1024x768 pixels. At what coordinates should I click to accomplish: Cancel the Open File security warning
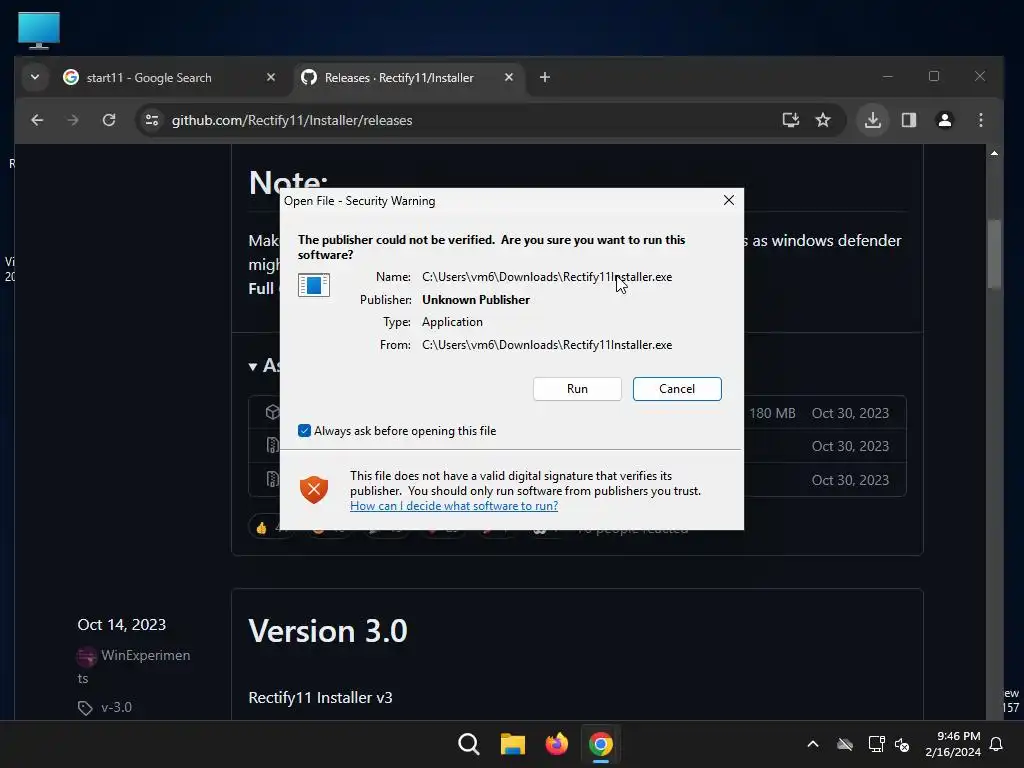coord(677,389)
